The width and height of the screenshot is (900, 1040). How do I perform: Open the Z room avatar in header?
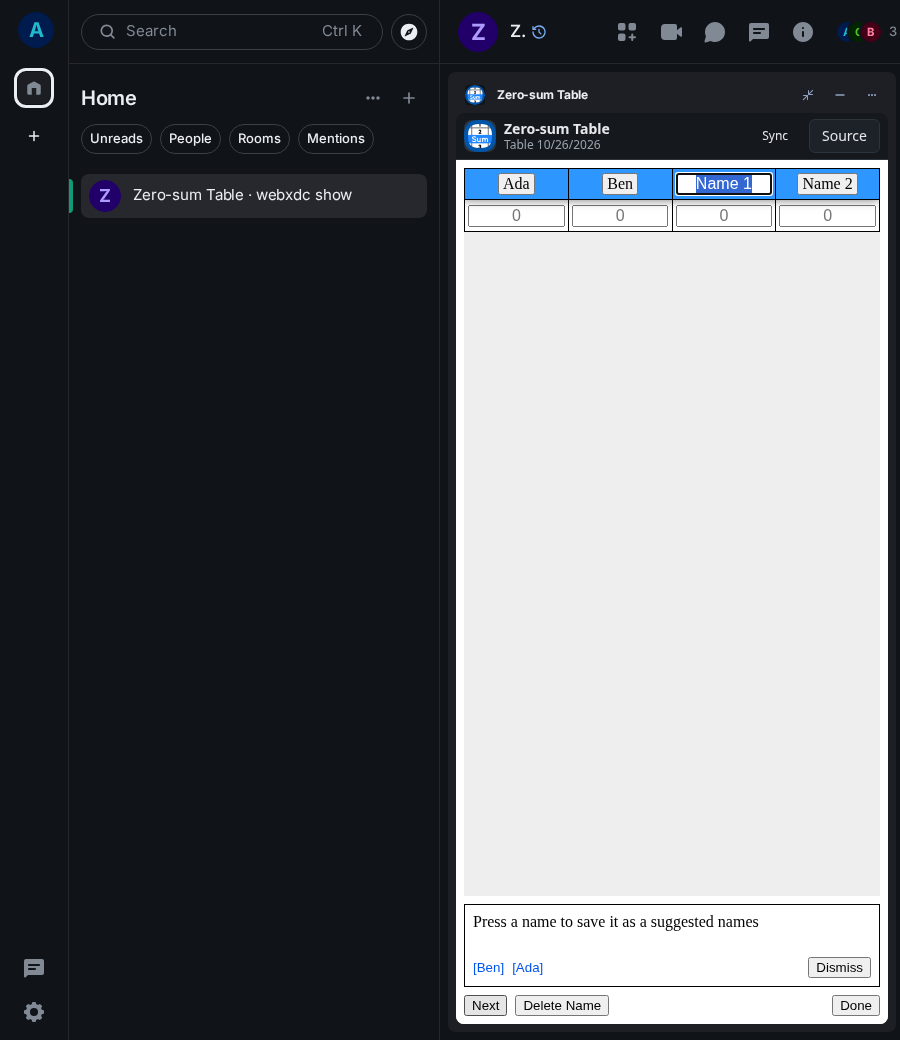point(478,32)
